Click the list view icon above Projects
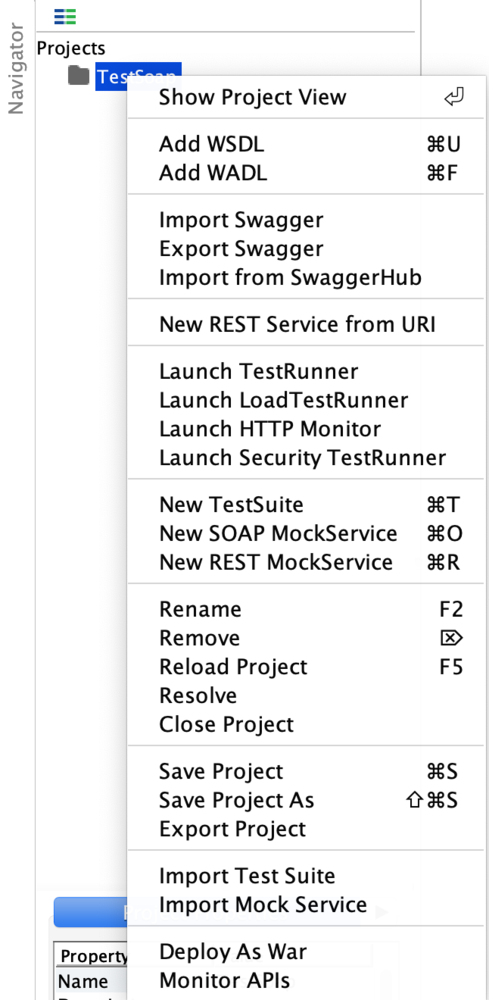The image size is (489, 1000). (x=65, y=17)
